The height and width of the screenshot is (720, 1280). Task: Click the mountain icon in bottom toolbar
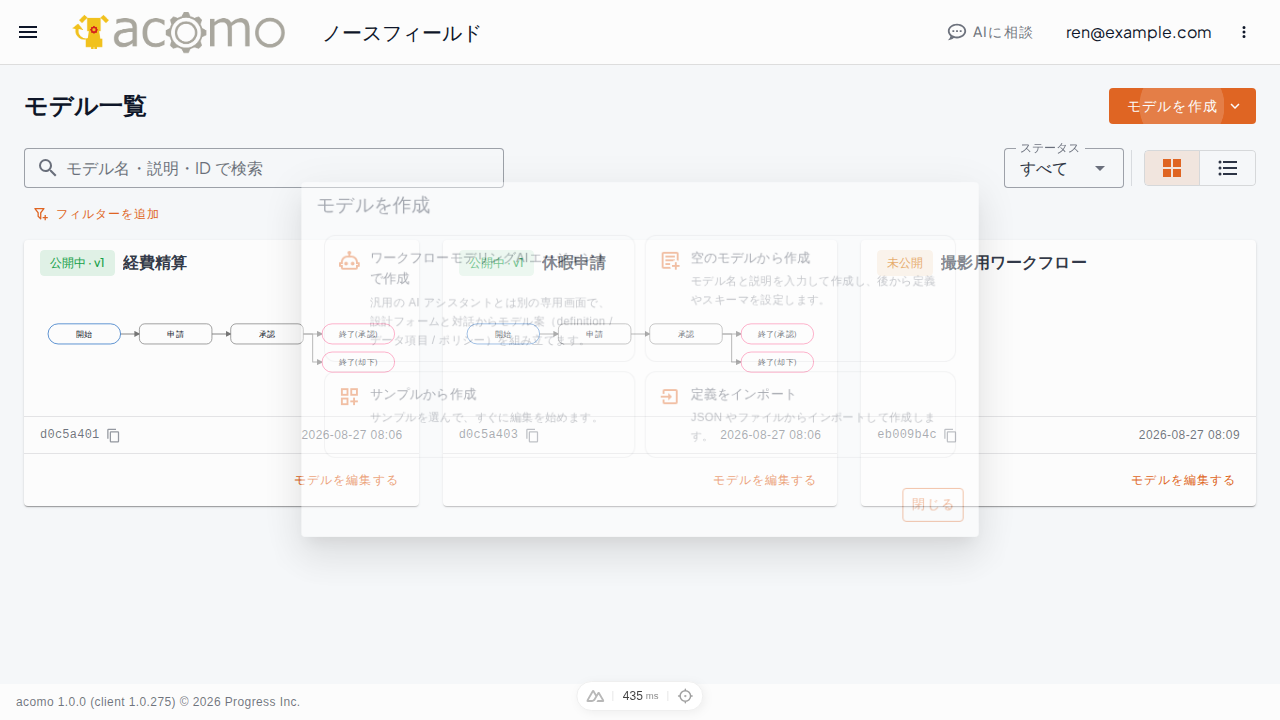596,696
